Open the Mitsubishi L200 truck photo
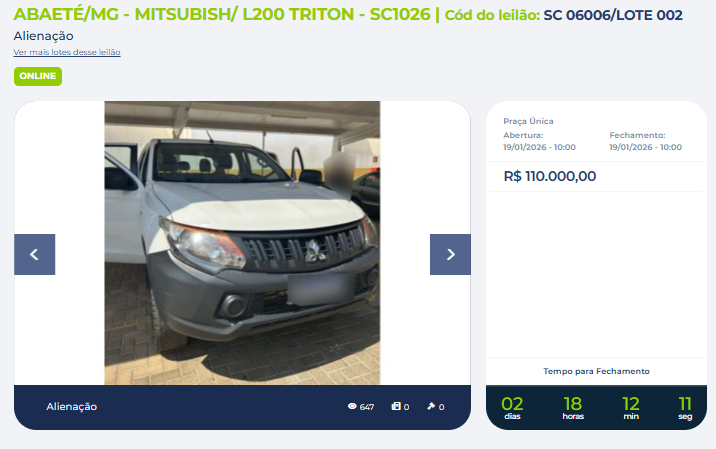Image resolution: width=716 pixels, height=449 pixels. click(242, 243)
